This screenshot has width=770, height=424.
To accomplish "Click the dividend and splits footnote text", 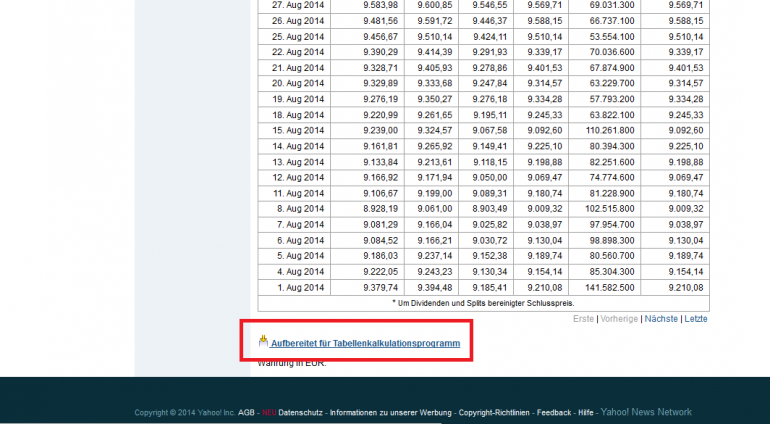I will click(x=483, y=303).
